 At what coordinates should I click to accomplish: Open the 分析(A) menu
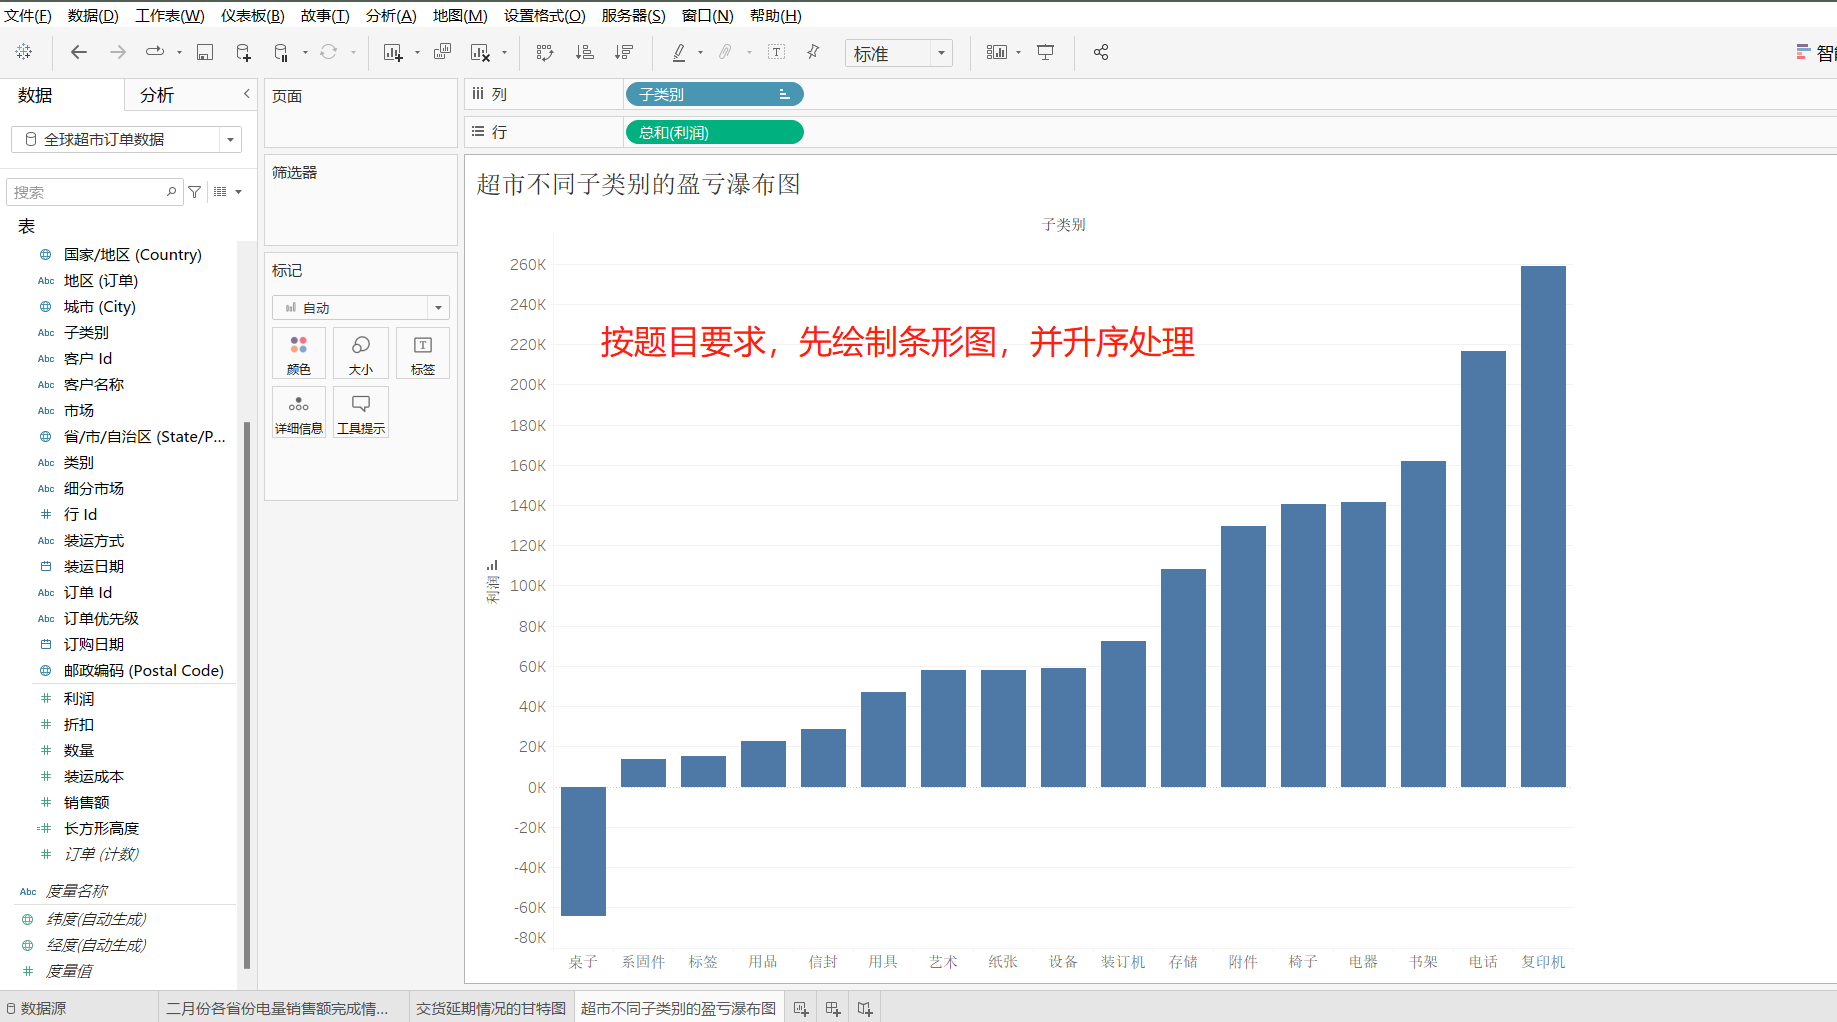391,15
